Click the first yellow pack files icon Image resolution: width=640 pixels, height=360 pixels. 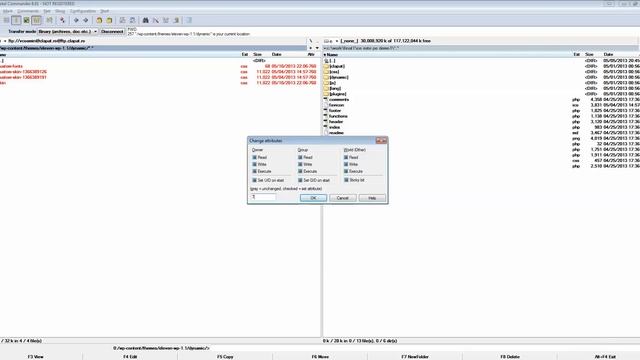pos(99,20)
